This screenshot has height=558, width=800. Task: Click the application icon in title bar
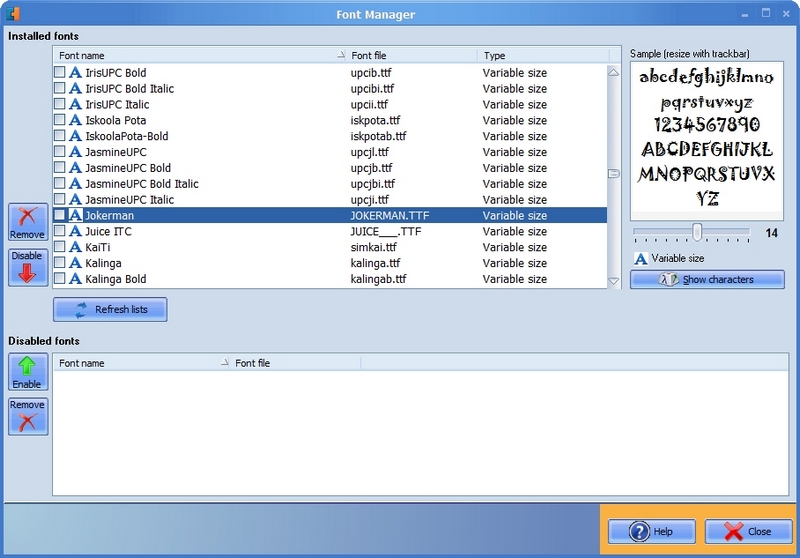click(x=13, y=14)
